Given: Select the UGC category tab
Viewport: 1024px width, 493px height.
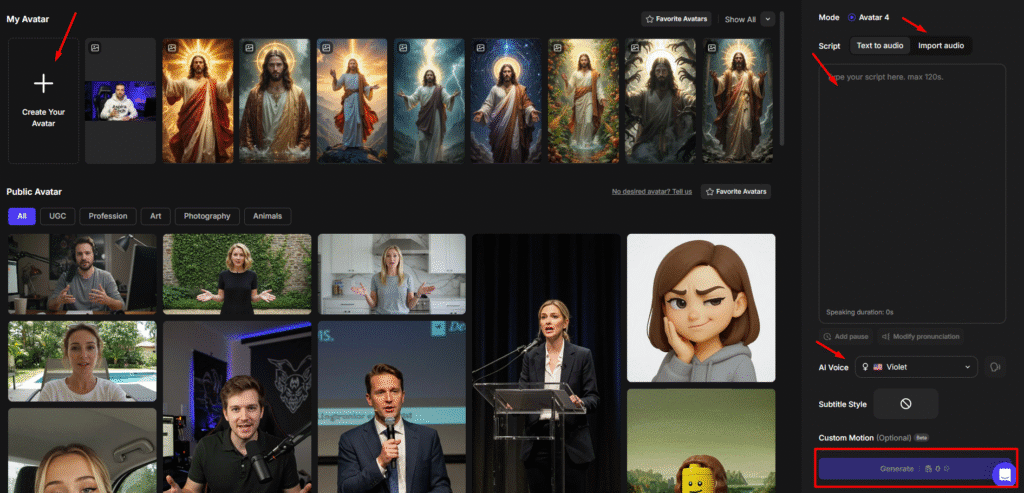Looking at the screenshot, I should pos(59,216).
